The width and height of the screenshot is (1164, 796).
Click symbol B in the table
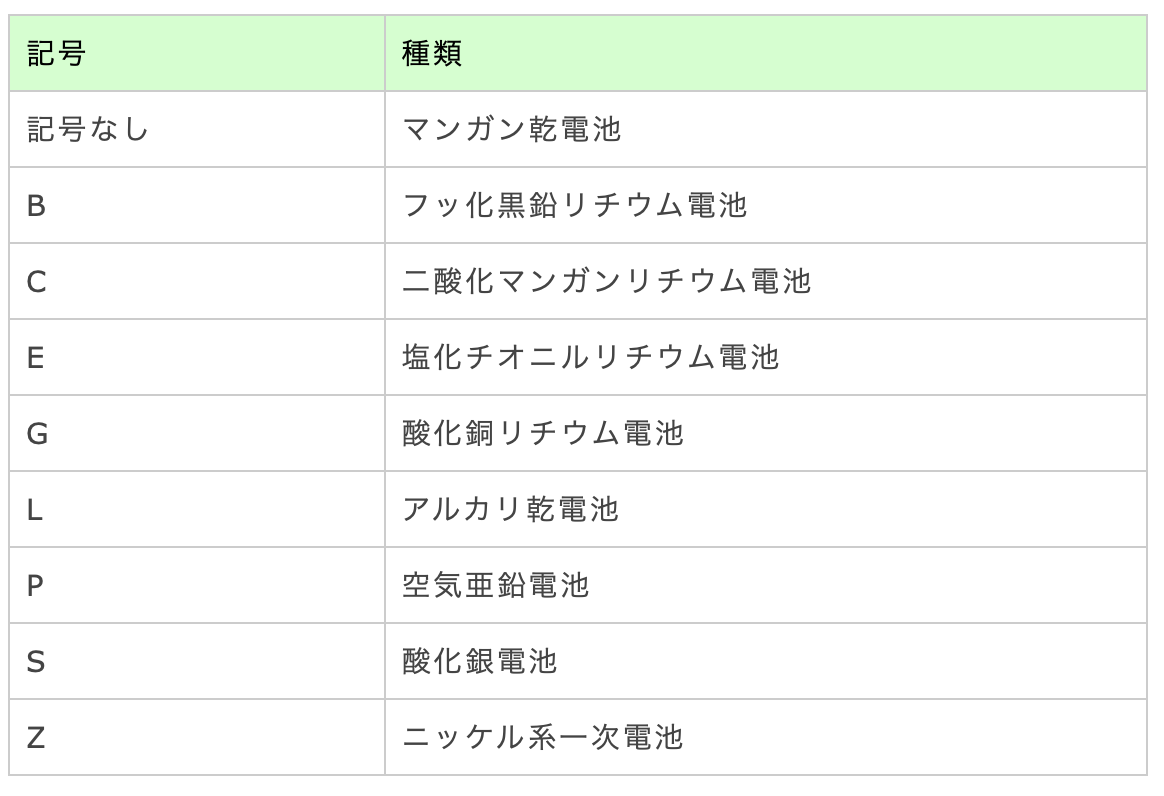point(37,205)
